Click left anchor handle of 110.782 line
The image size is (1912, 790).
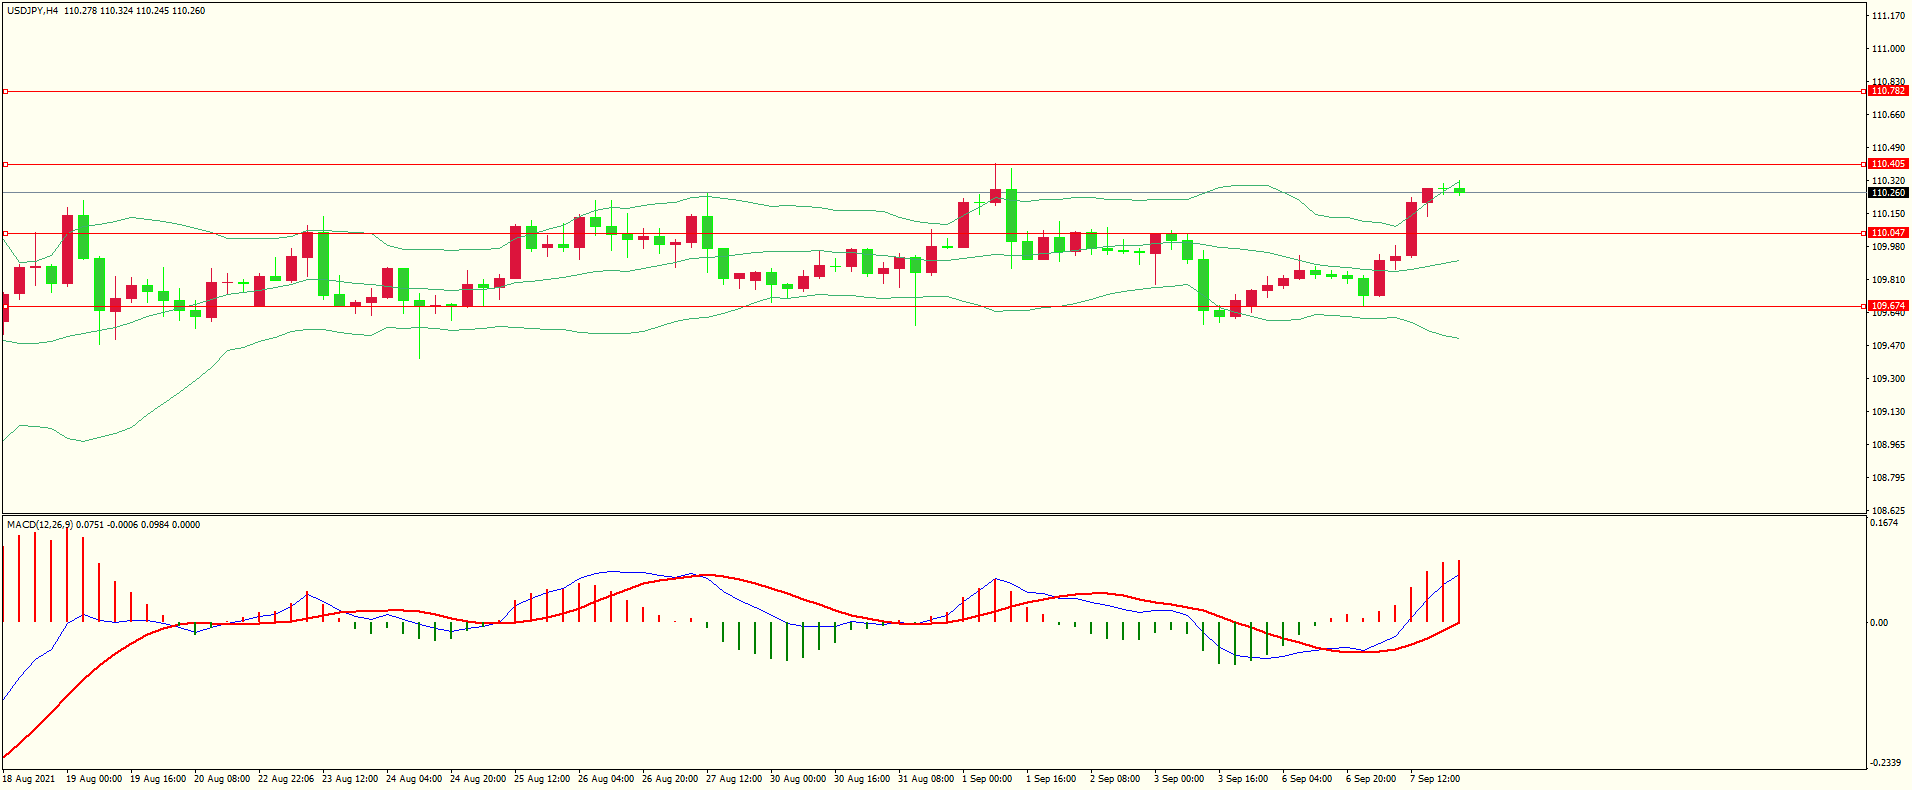tap(6, 92)
